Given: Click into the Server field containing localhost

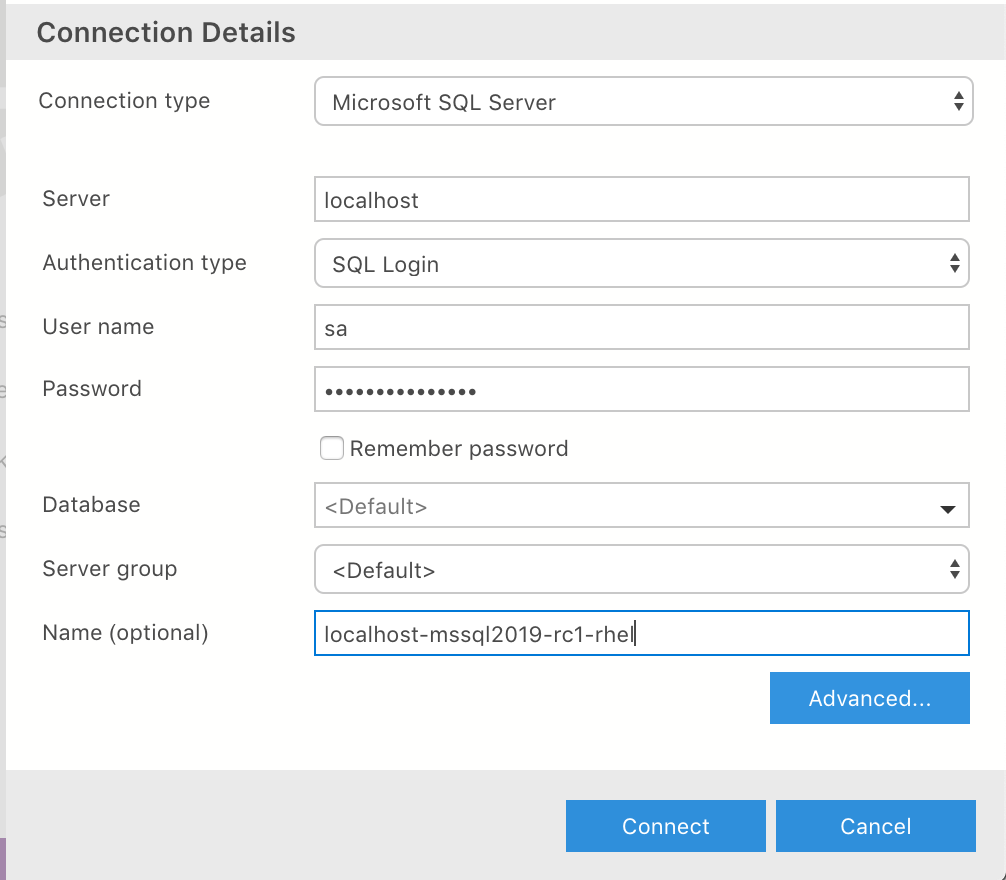Looking at the screenshot, I should [640, 200].
